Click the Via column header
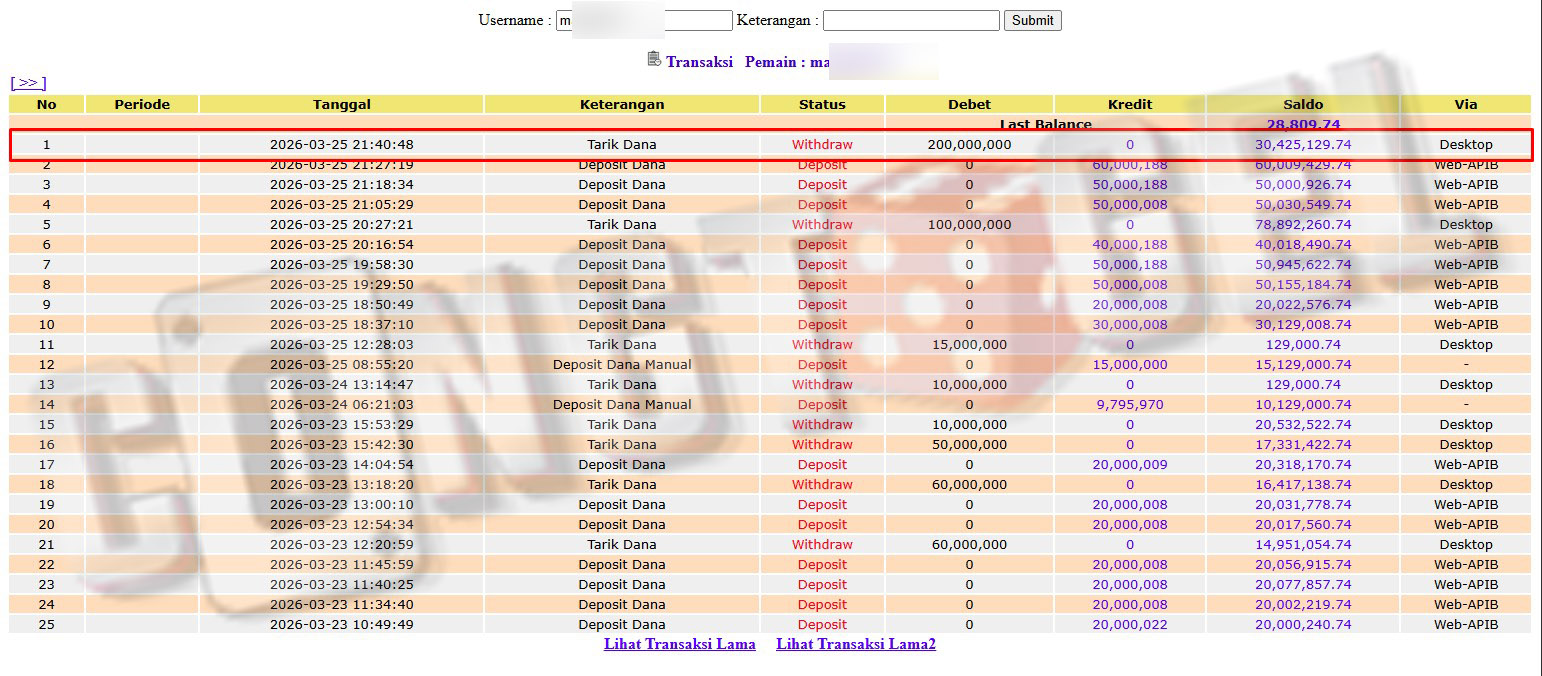Screen dimensions: 1542x676 pyautogui.click(x=1466, y=104)
